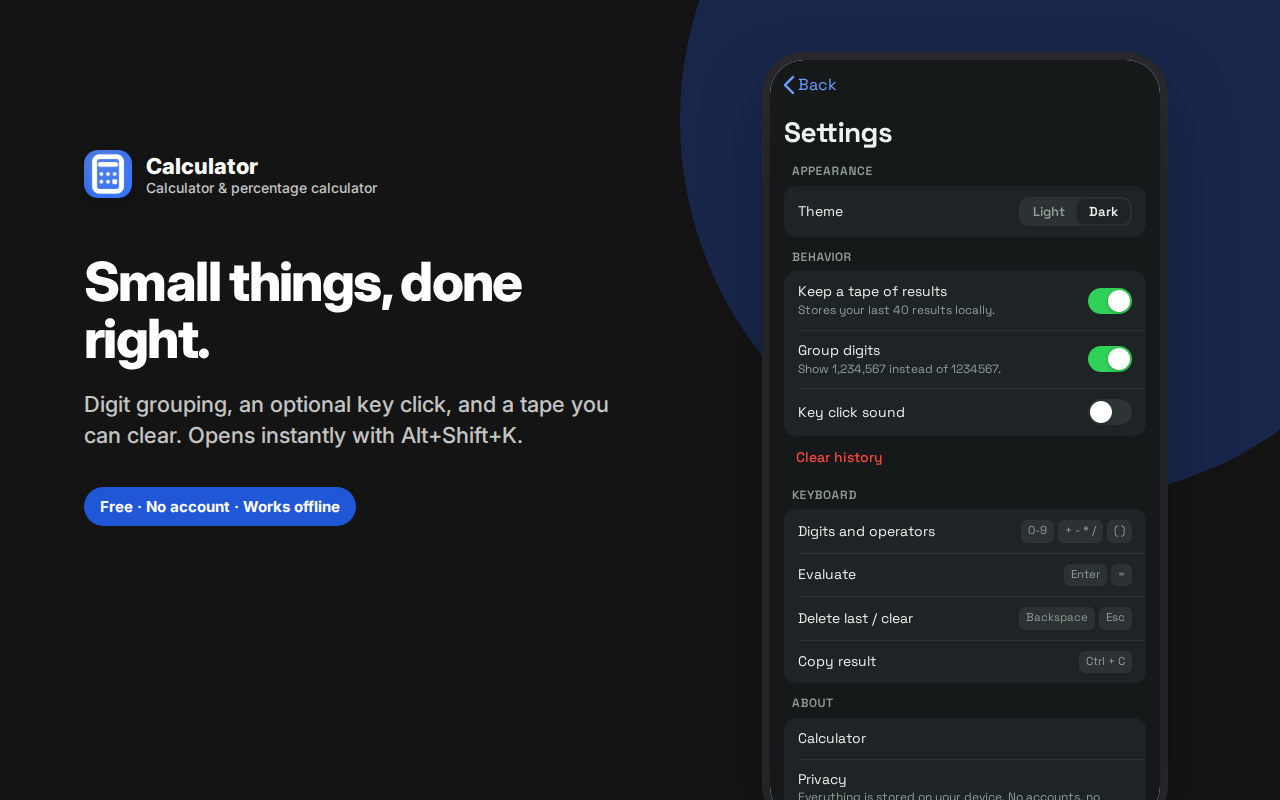Click the Theme row label
Viewport: 1280px width, 800px height.
pos(820,211)
